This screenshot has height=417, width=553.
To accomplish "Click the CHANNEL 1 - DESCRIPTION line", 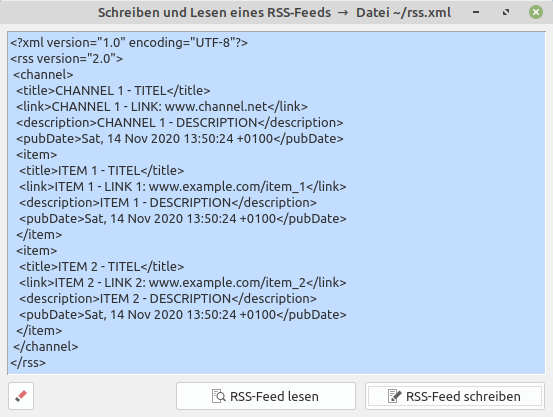I will click(x=180, y=123).
